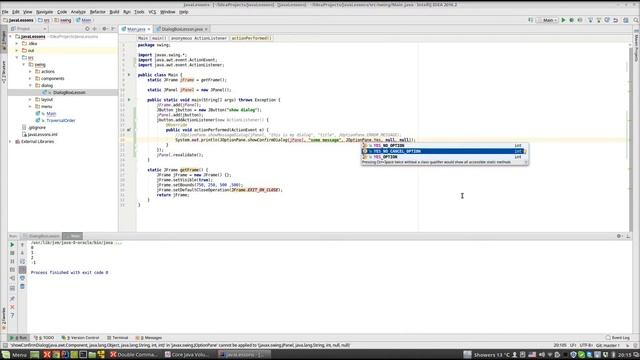Image resolution: width=640 pixels, height=360 pixels.
Task: Collapse the dialog package node
Action: [30, 85]
